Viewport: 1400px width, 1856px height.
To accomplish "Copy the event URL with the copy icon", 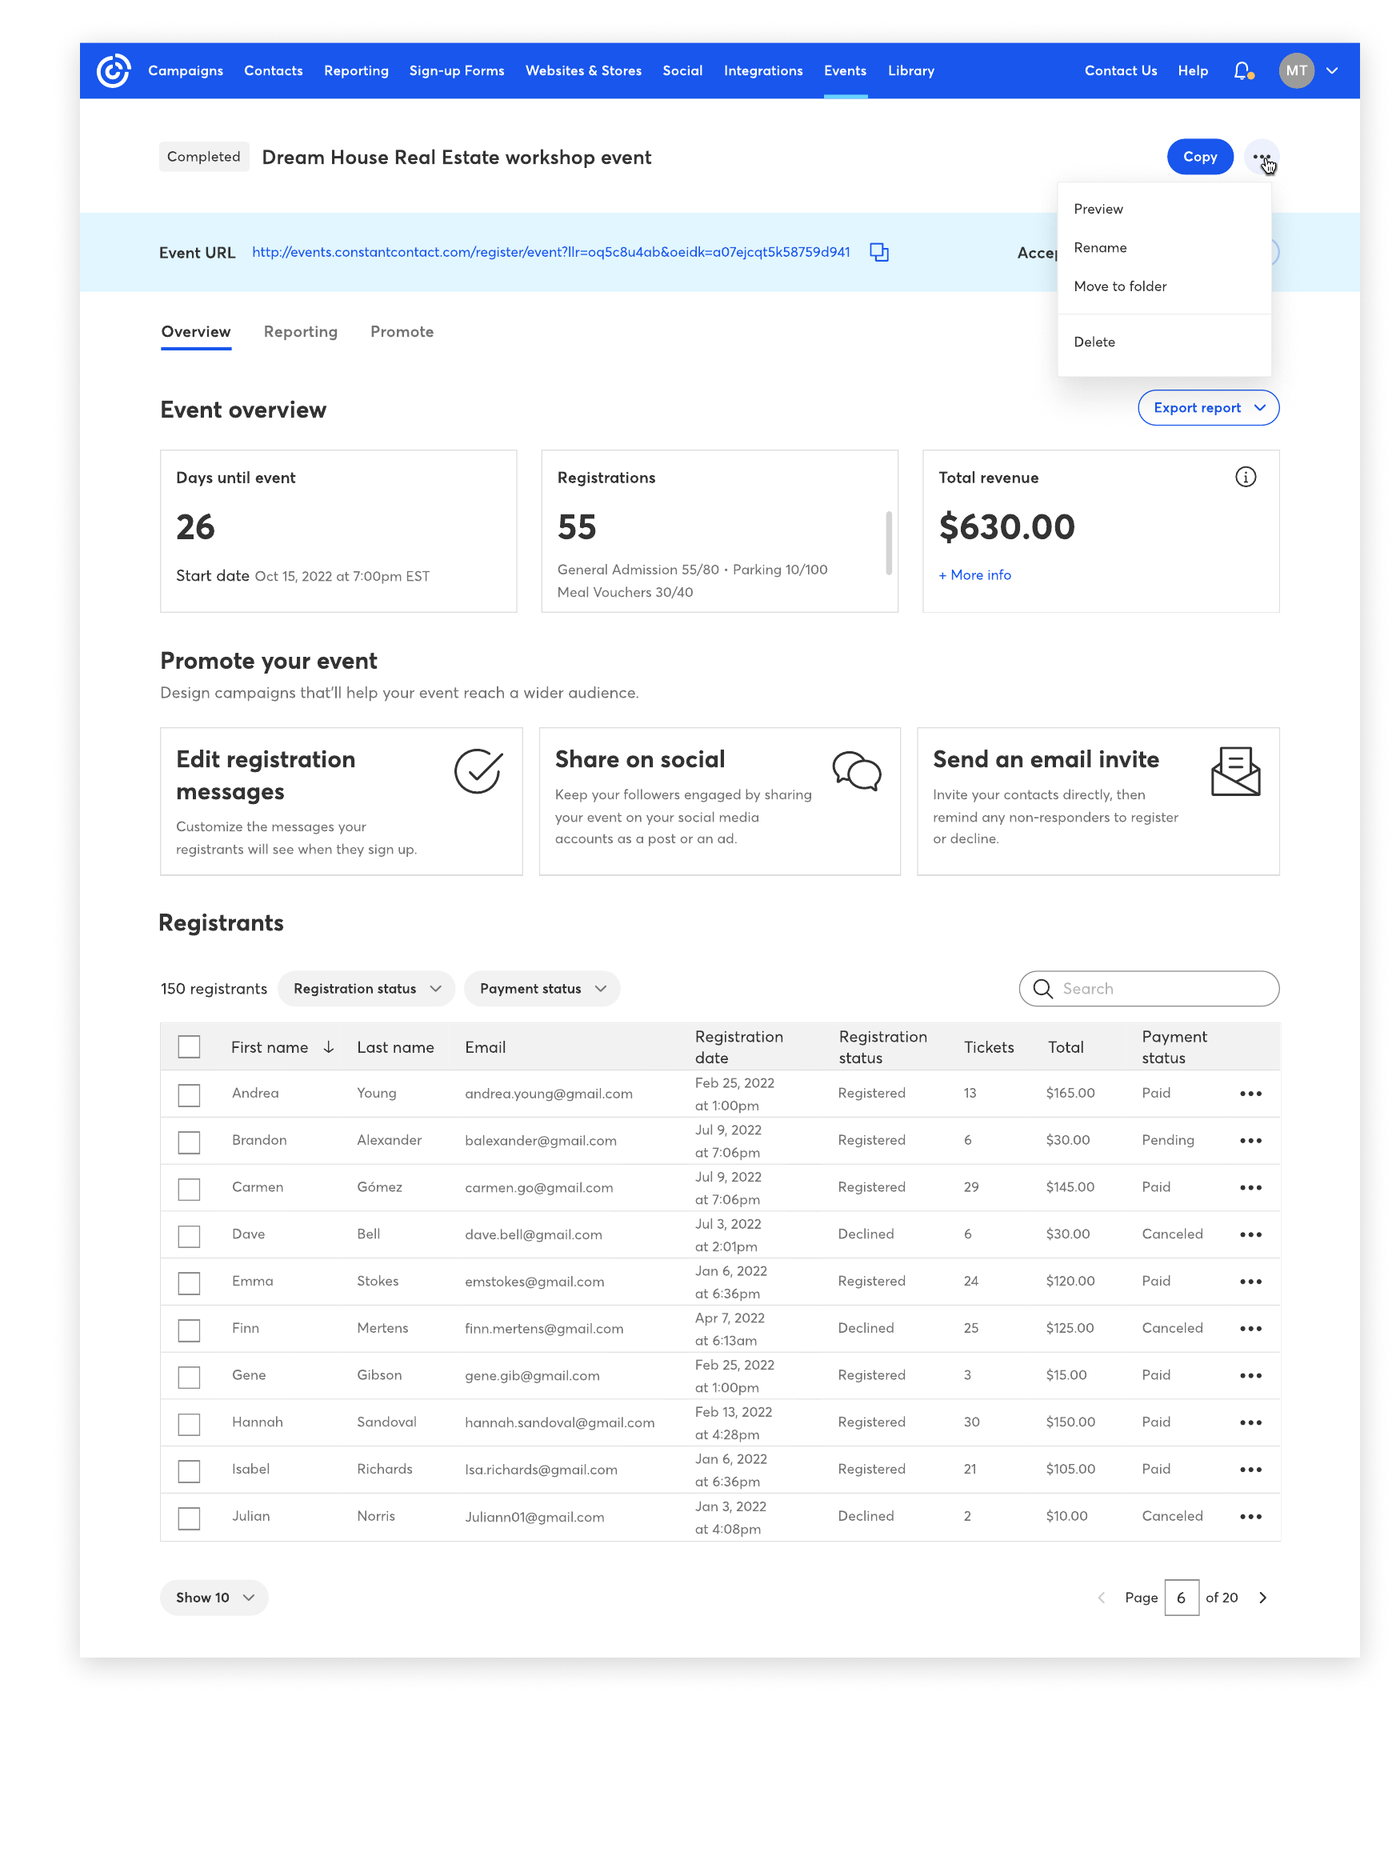I will tap(879, 252).
